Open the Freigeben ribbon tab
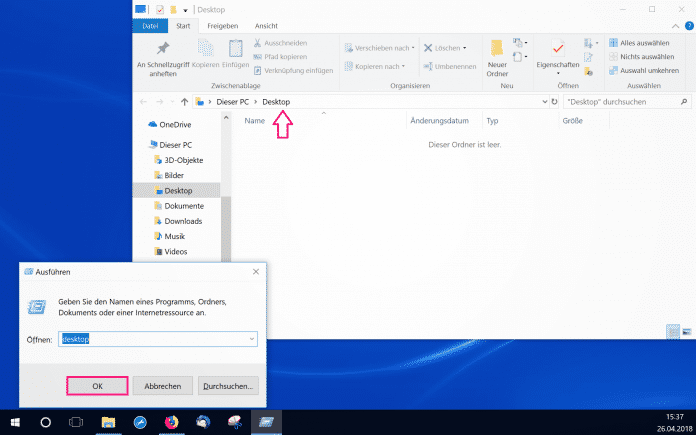The width and height of the screenshot is (696, 435). [x=222, y=25]
